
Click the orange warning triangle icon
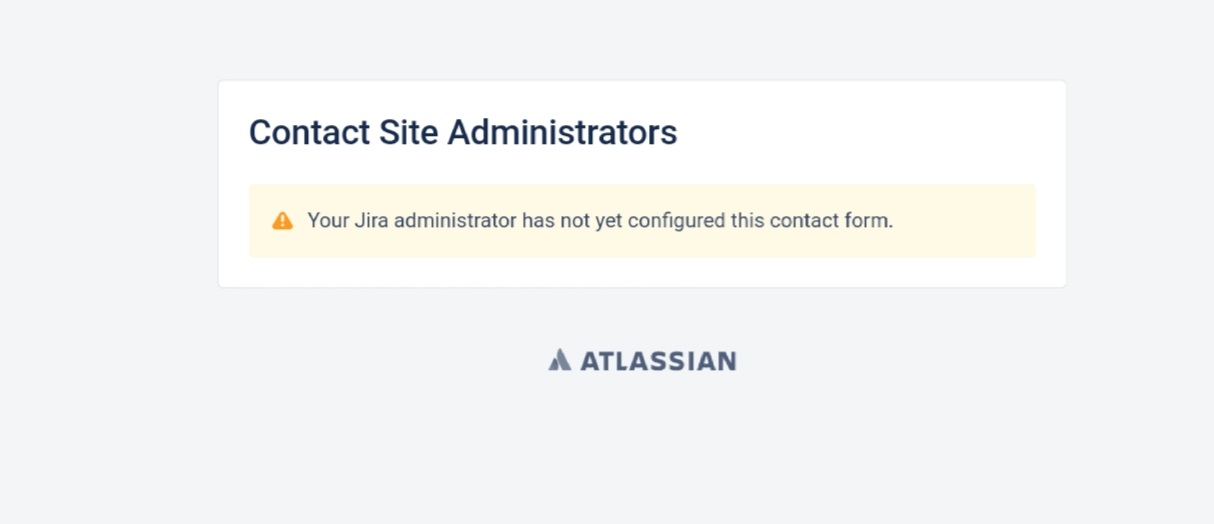point(283,221)
